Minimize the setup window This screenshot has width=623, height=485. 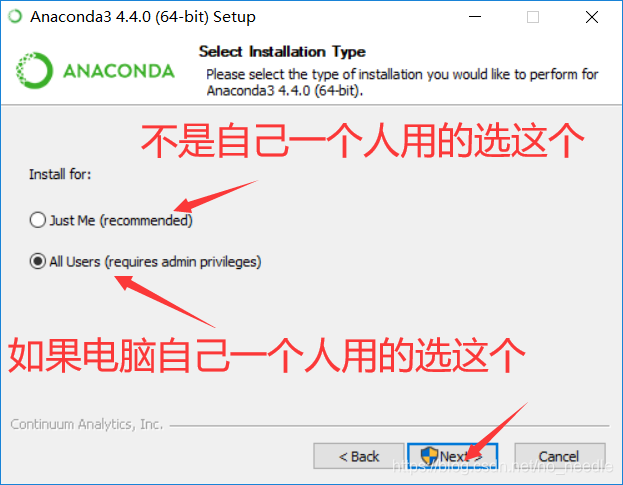[475, 17]
